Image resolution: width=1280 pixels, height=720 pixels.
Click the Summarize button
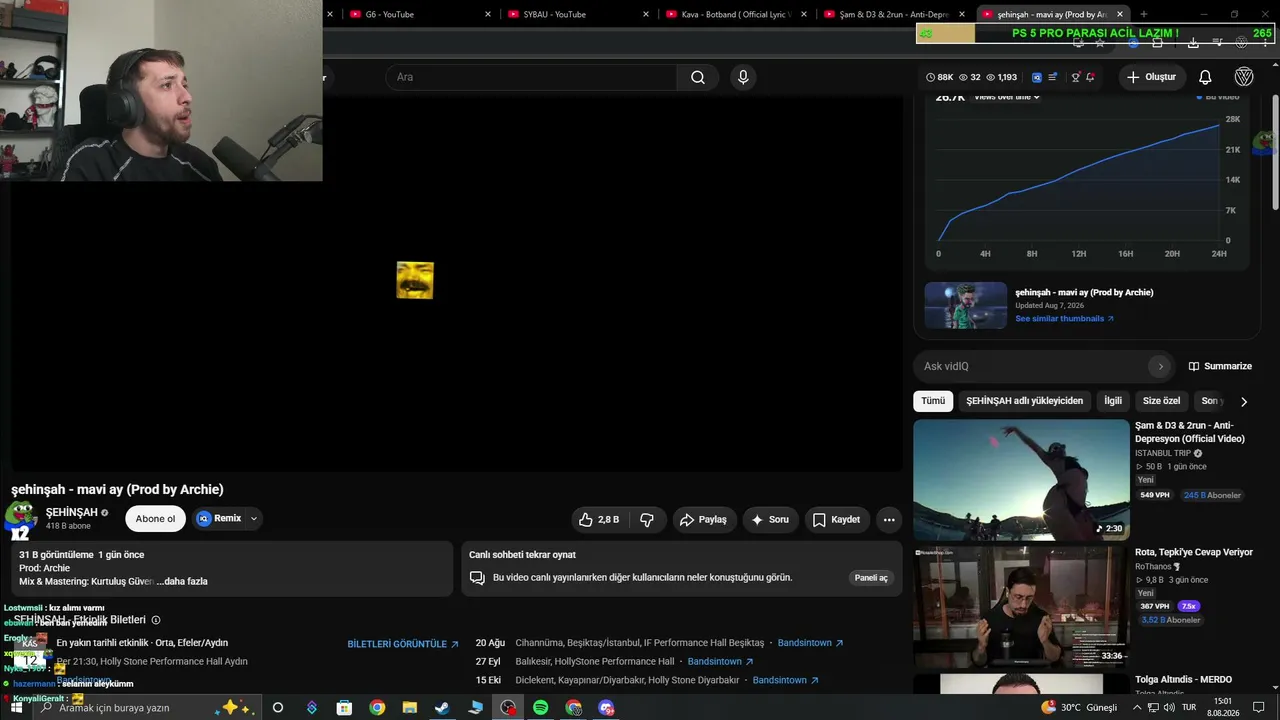[1220, 366]
